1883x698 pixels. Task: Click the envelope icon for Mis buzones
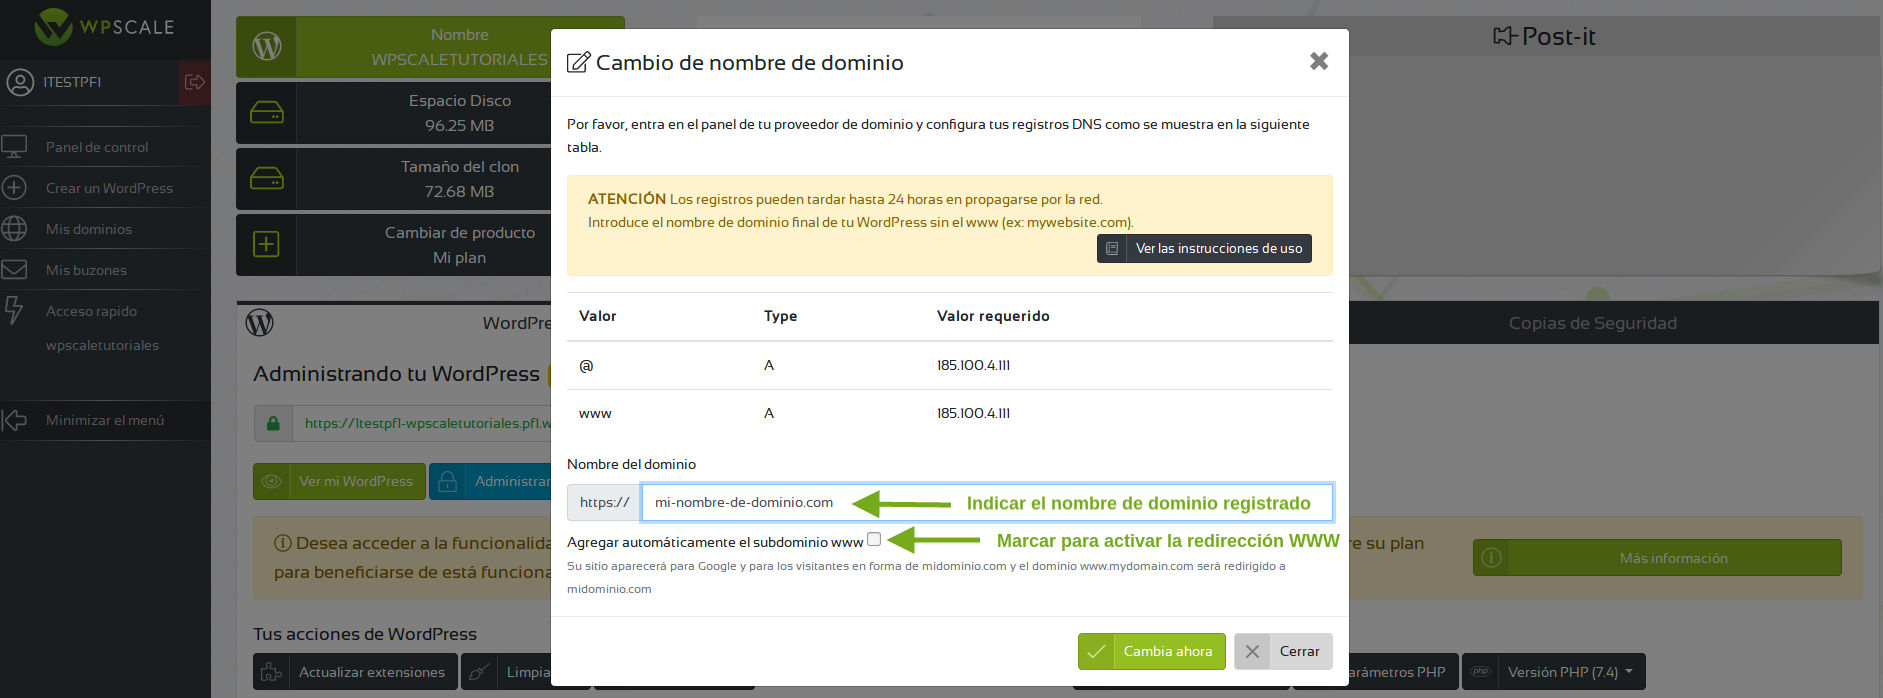point(14,270)
